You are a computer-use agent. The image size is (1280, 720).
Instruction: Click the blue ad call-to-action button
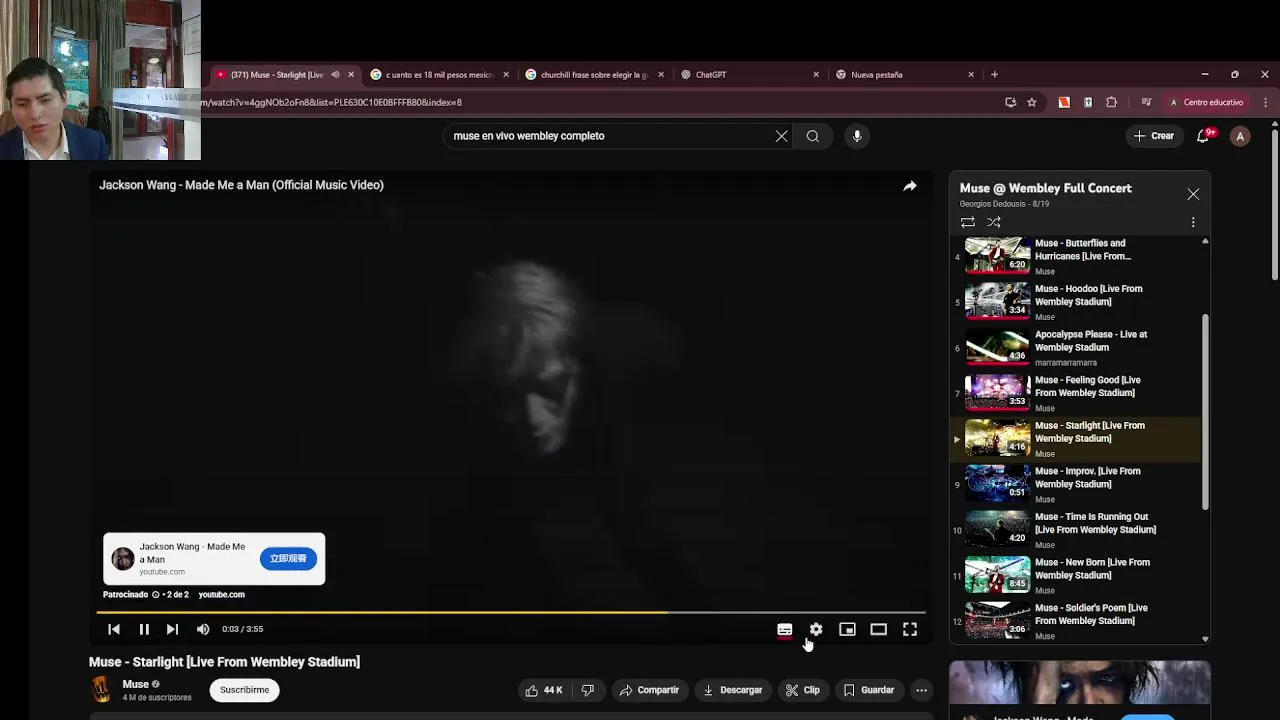[288, 559]
